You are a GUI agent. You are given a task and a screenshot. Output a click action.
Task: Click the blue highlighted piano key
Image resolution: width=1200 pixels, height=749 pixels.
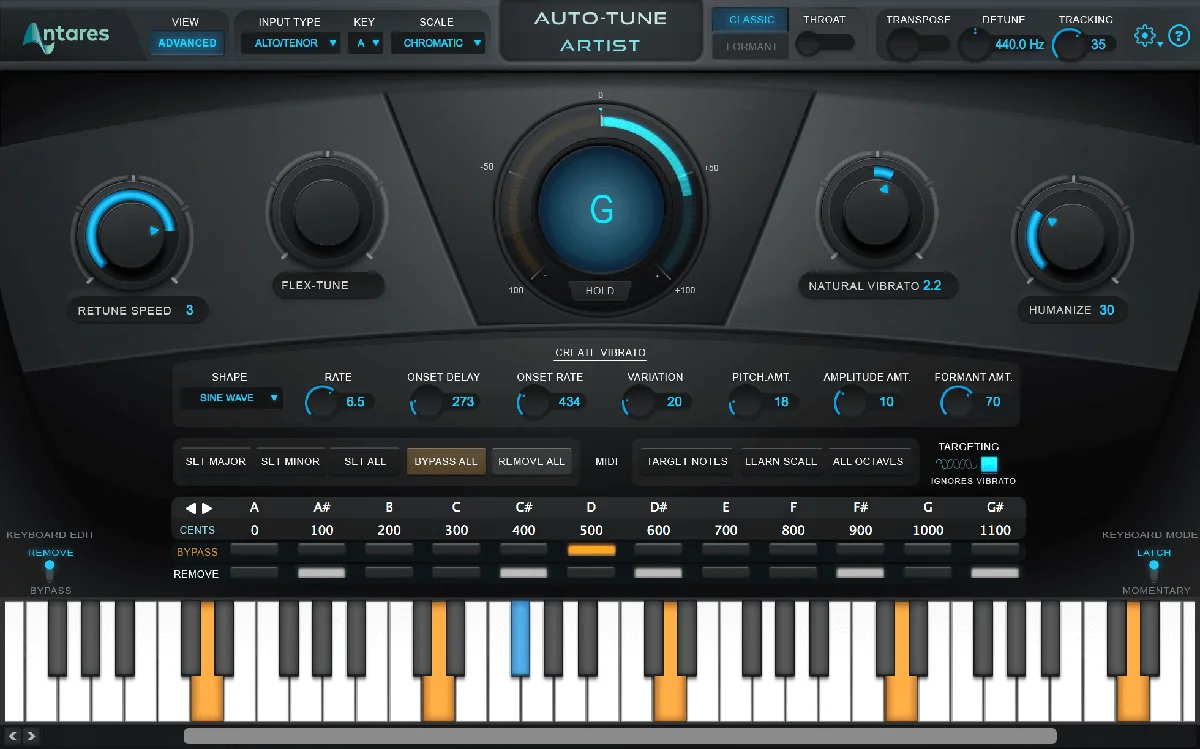coord(520,637)
